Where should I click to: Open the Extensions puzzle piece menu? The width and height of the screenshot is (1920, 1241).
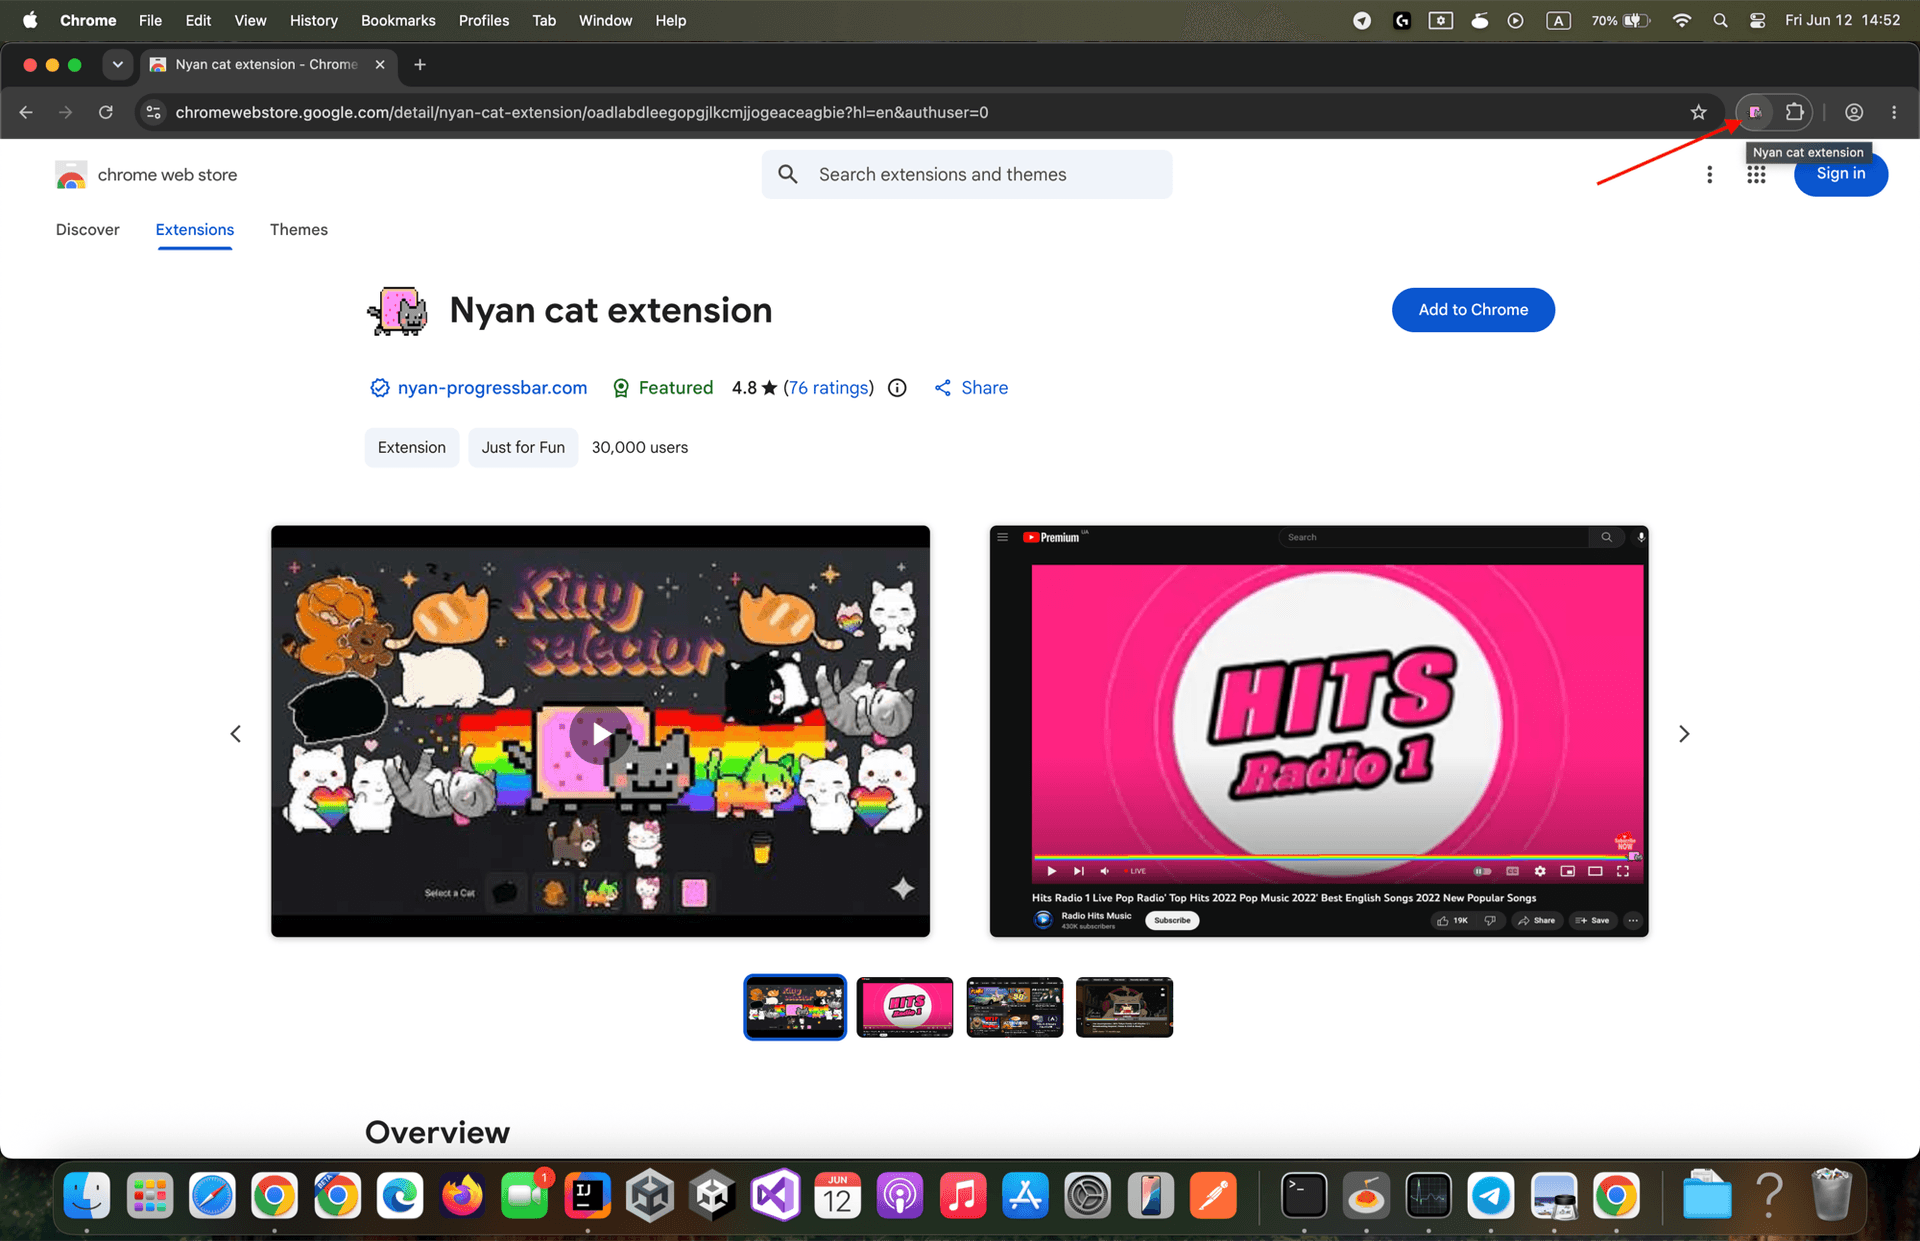[1795, 112]
